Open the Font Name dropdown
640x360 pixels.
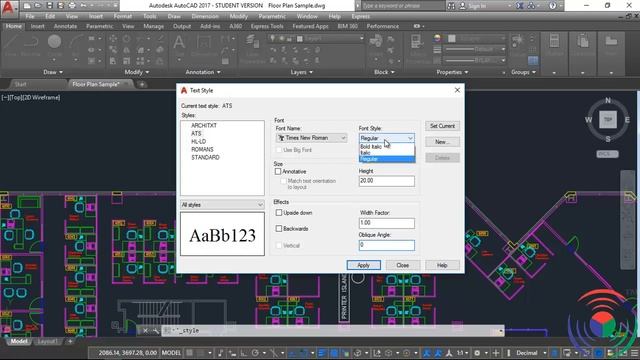311,138
